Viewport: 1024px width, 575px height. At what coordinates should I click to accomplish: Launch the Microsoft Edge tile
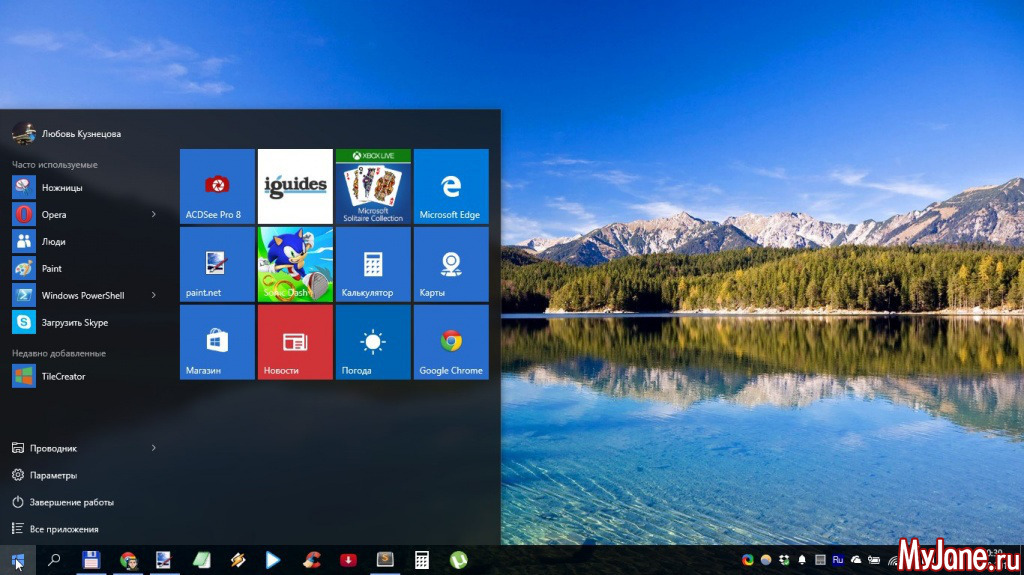point(450,186)
